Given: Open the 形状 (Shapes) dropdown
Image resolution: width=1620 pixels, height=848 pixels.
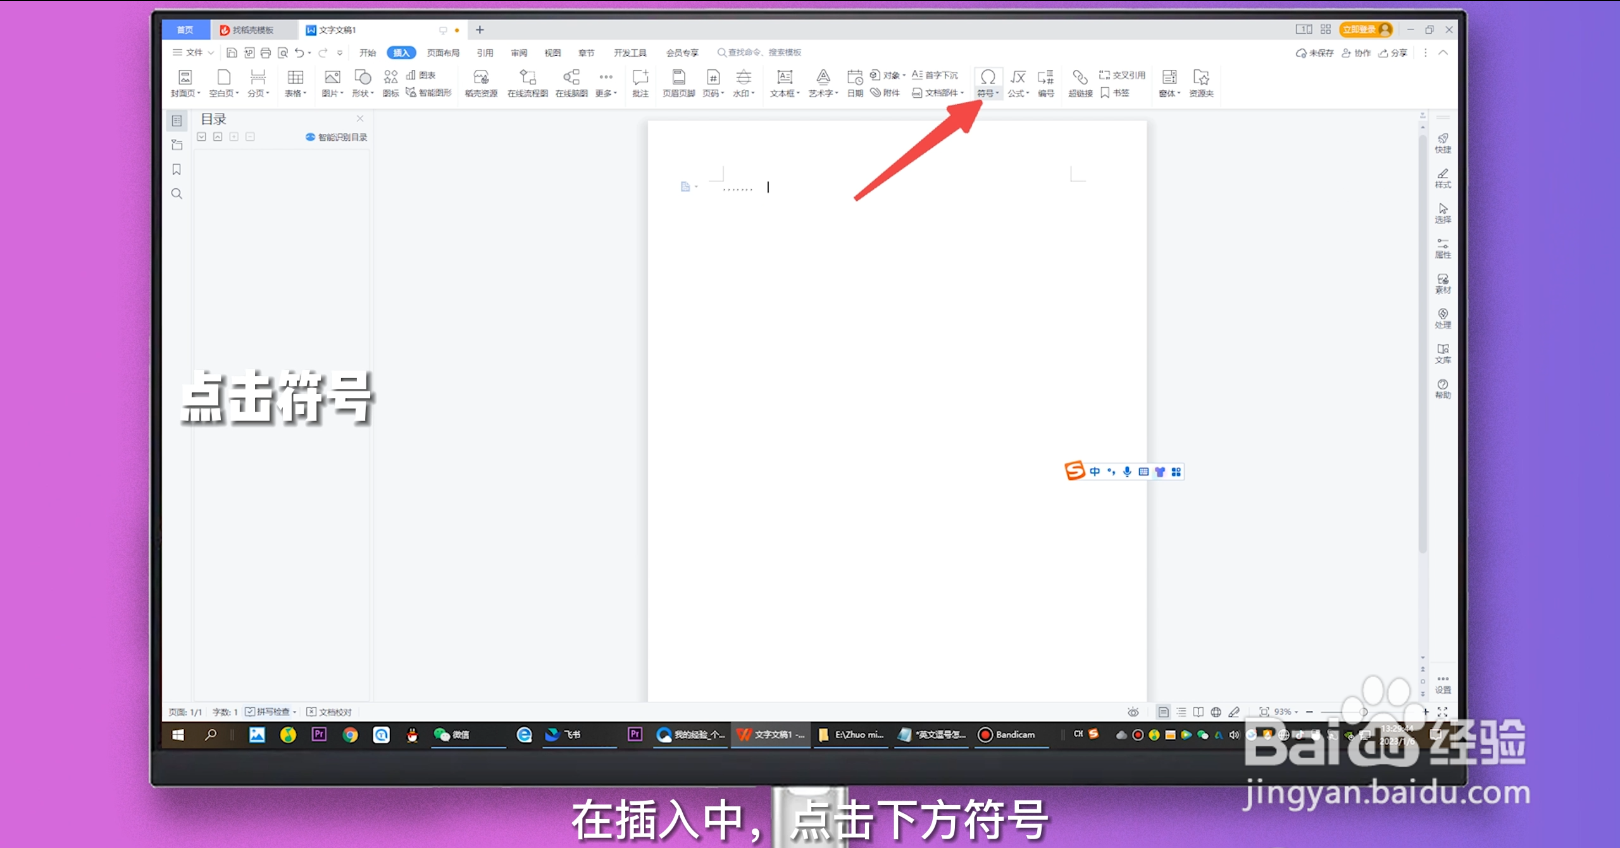Looking at the screenshot, I should tap(363, 83).
